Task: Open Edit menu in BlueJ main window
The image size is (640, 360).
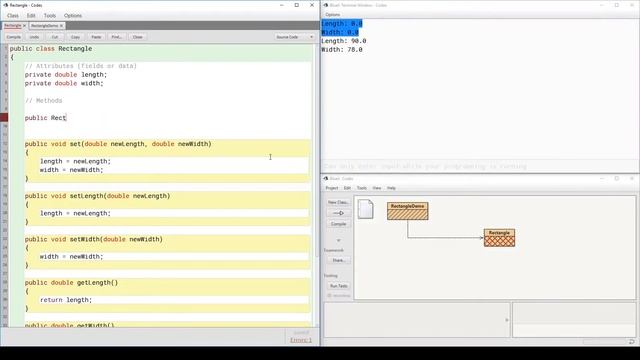Action: [347, 188]
